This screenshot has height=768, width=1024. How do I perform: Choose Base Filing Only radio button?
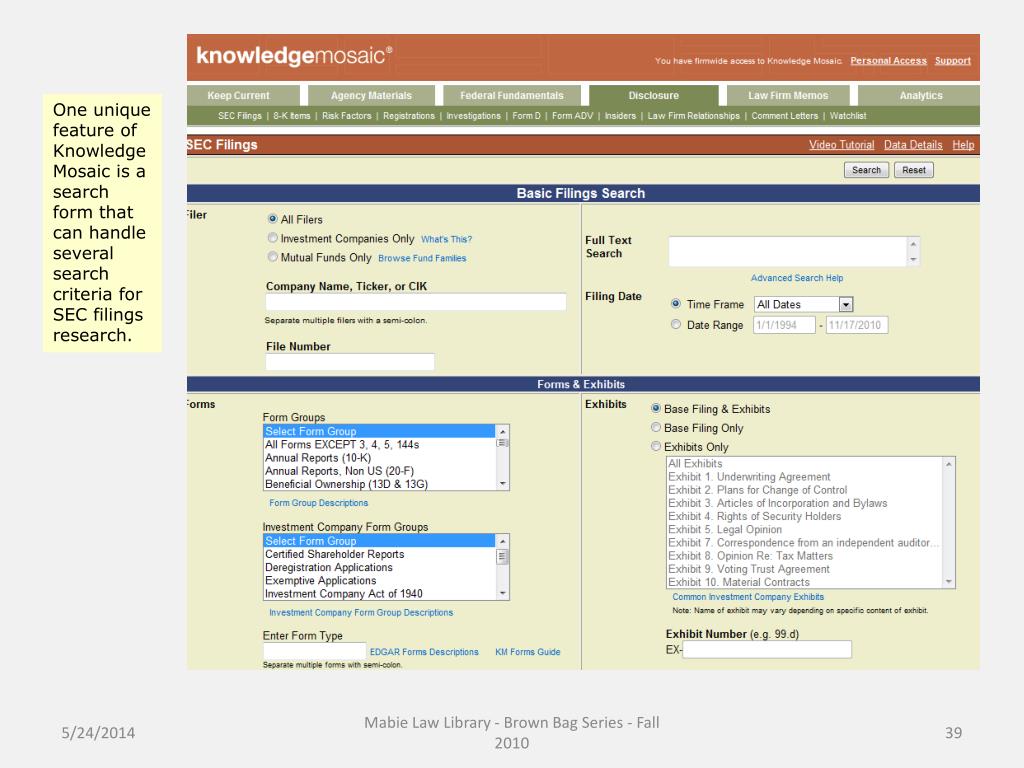tap(656, 427)
